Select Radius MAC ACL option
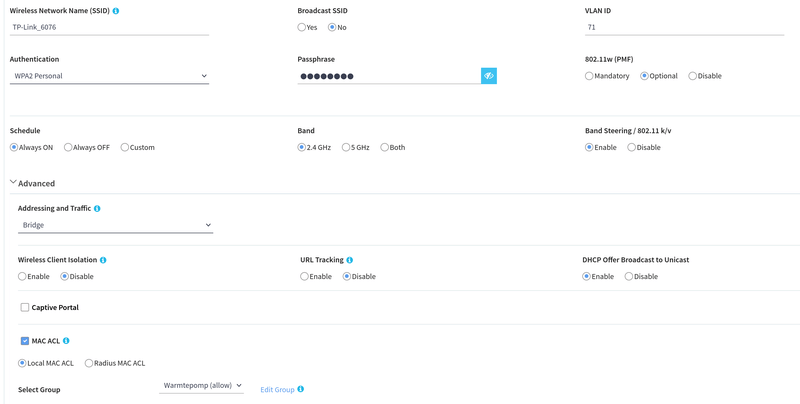 click(x=89, y=364)
